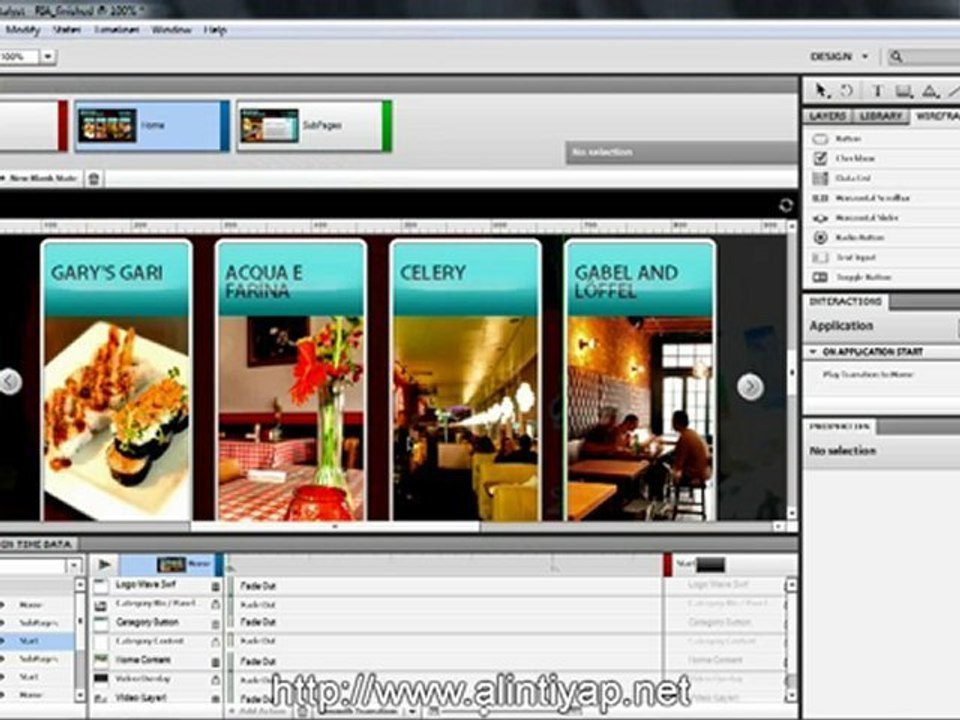This screenshot has height=720, width=960.
Task: Click the refresh icon above the artboard
Action: coord(786,205)
